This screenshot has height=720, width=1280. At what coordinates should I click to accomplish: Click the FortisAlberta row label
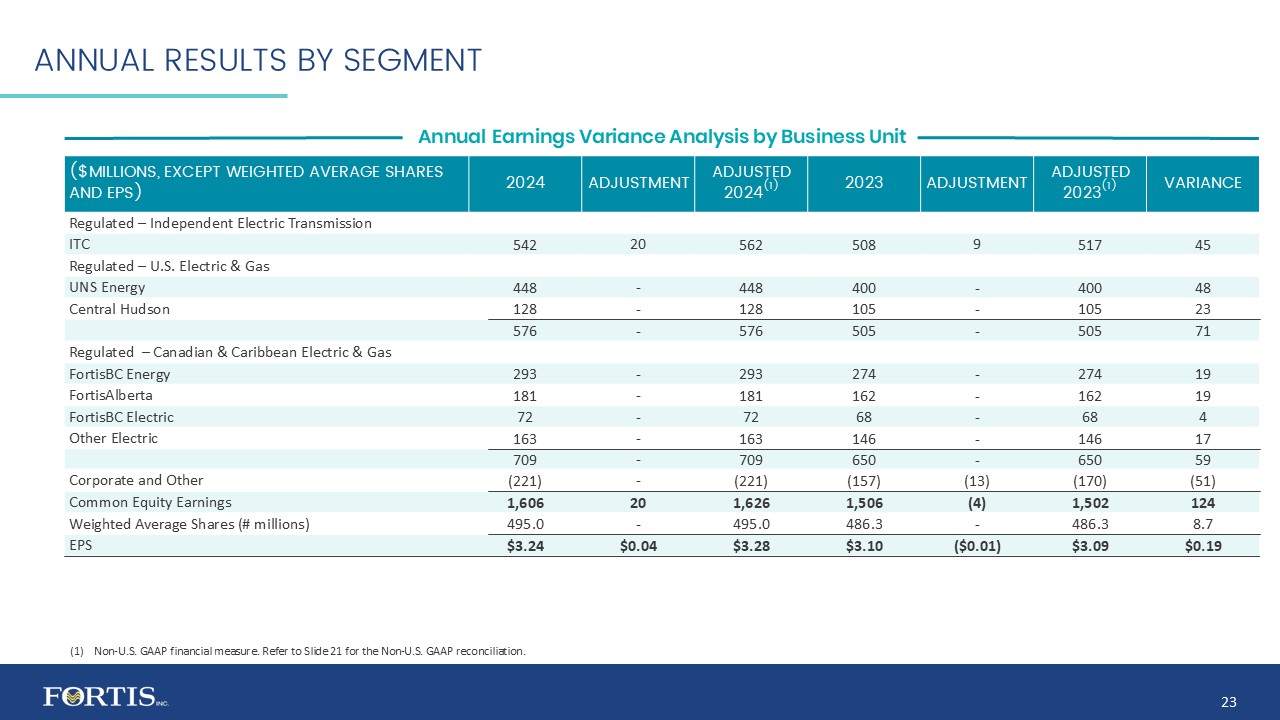coord(111,395)
